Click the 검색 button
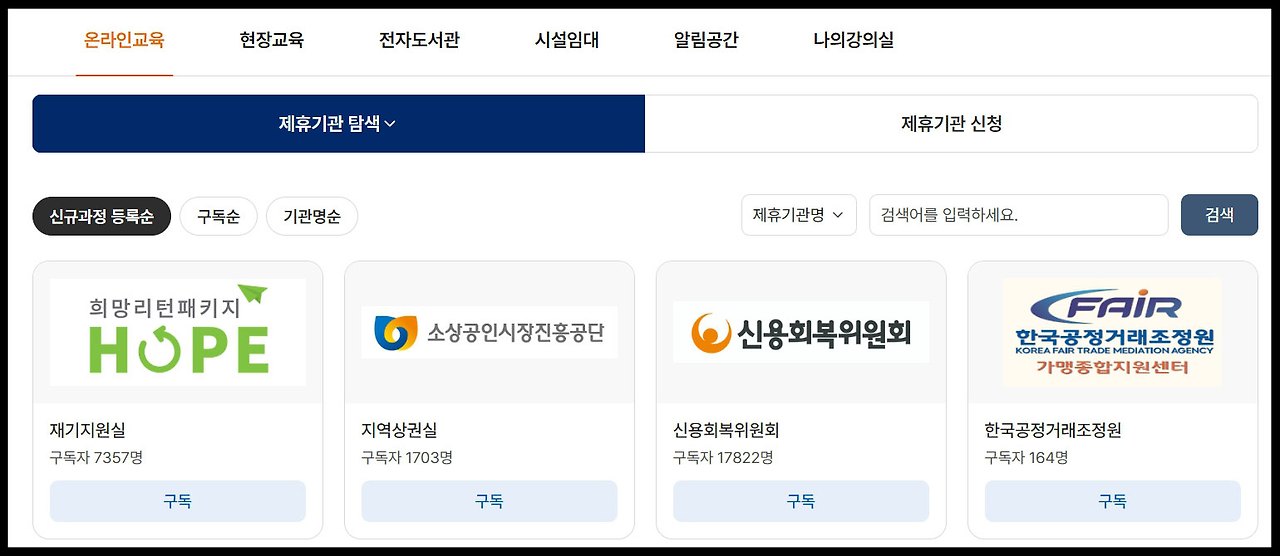This screenshot has height=556, width=1280. (1219, 215)
